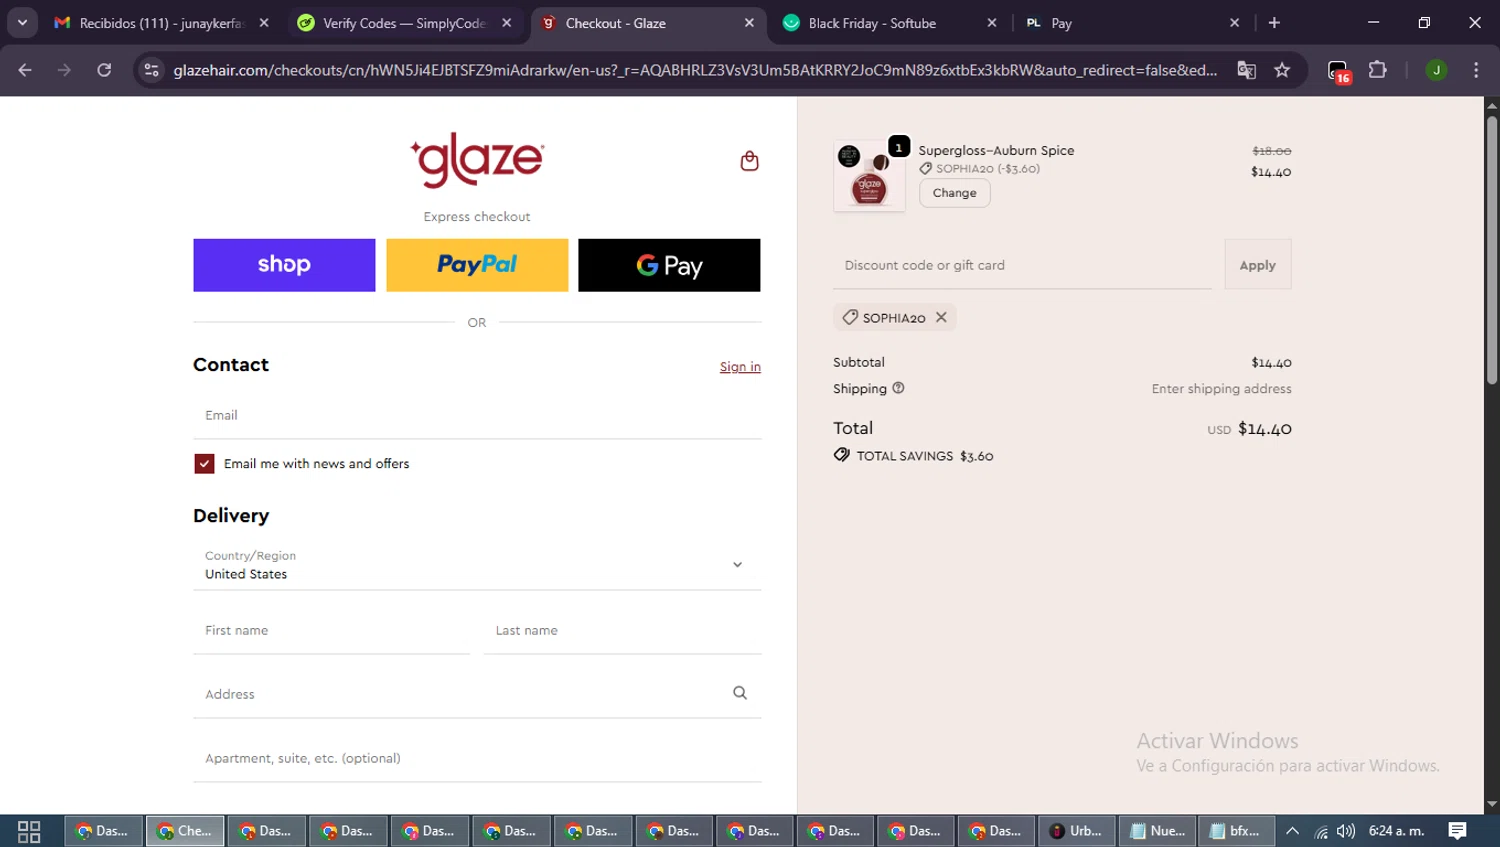The image size is (1500, 847).
Task: Open the Windows notification center icon
Action: click(x=1458, y=831)
